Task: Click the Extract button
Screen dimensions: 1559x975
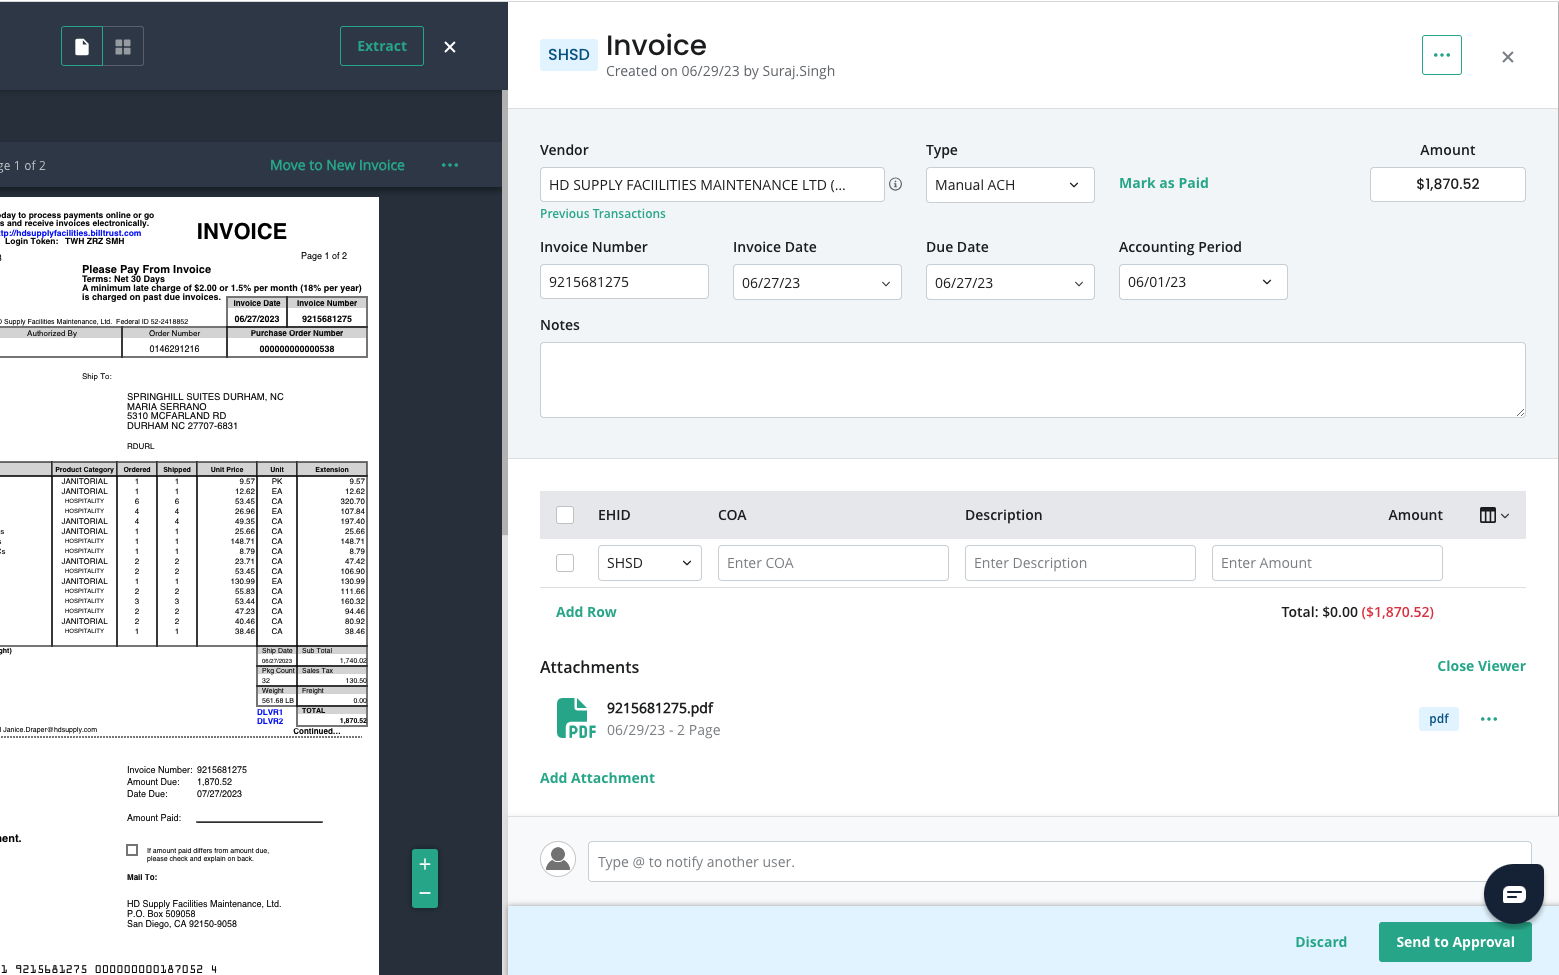Action: 382,47
